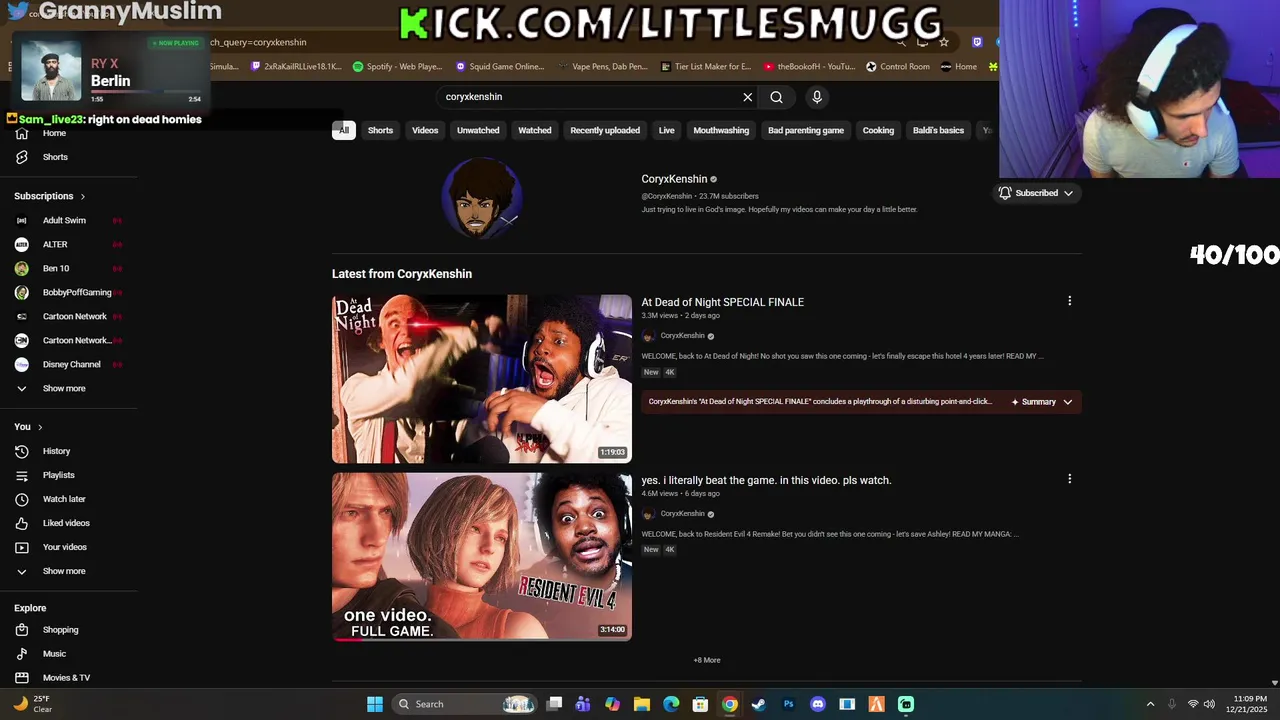Image resolution: width=1280 pixels, height=720 pixels.
Task: Open Liked videos in sidebar
Action: [66, 523]
